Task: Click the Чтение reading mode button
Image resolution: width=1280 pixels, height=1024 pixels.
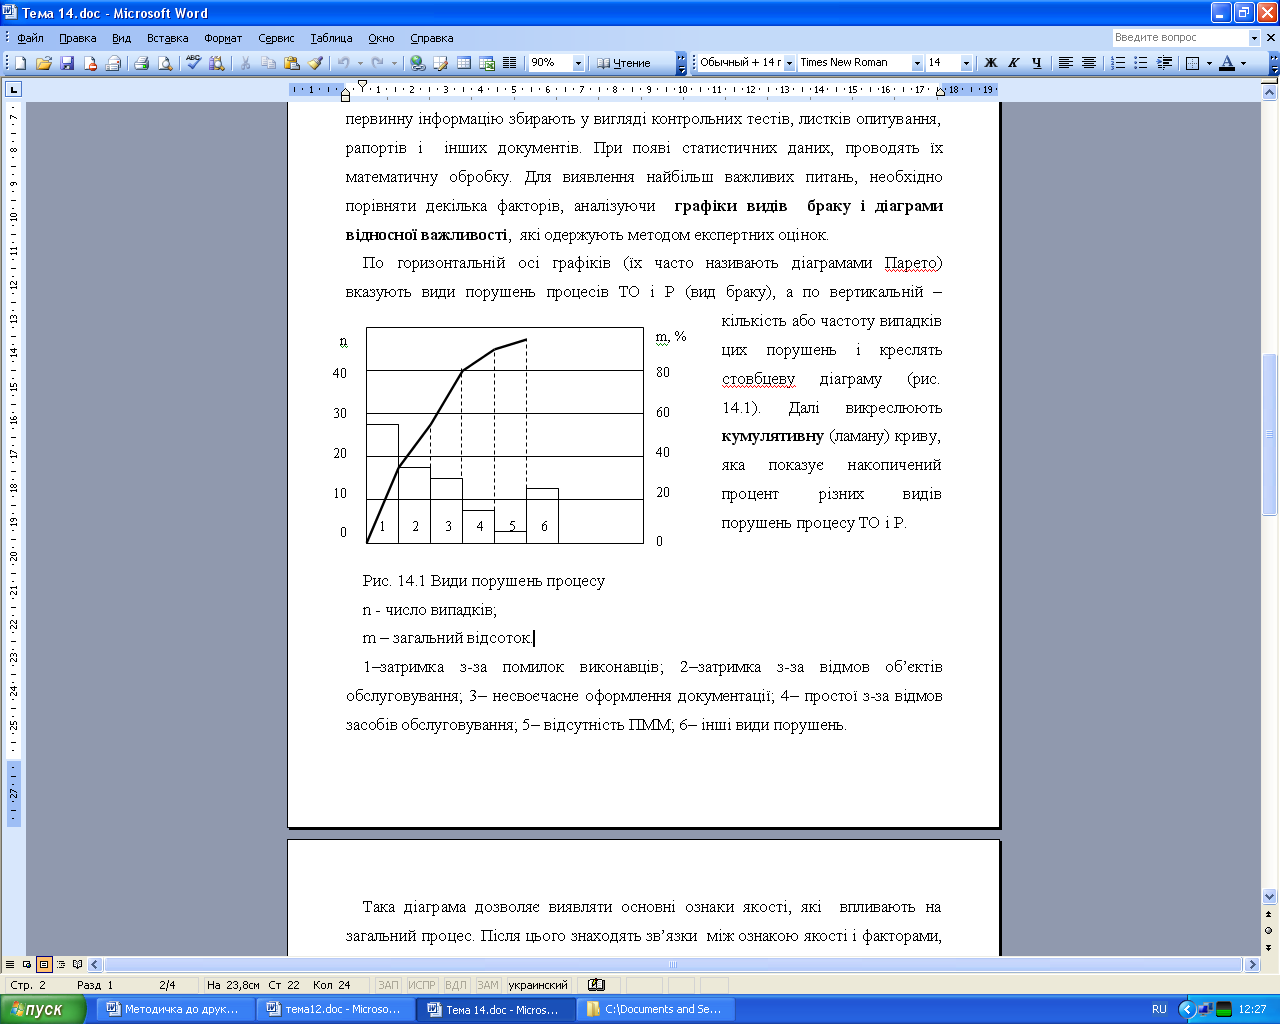Action: (x=624, y=63)
